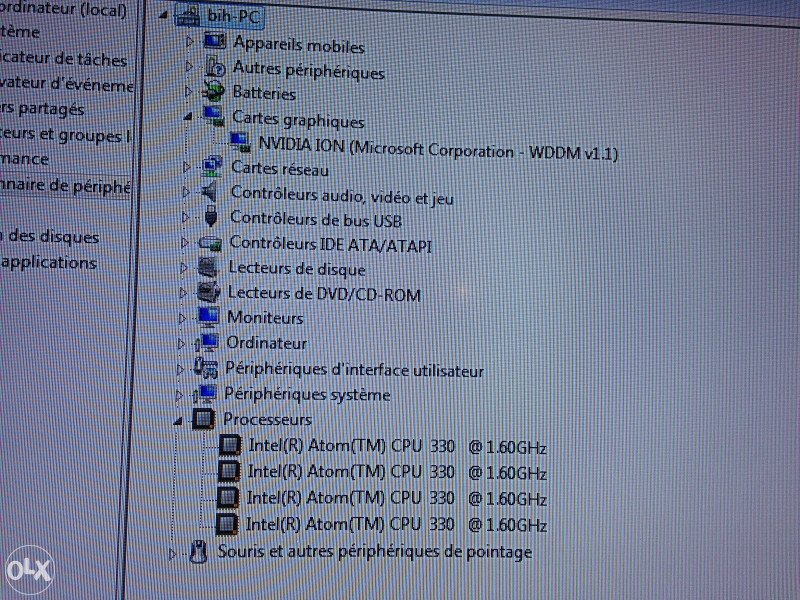Viewport: 800px width, 600px height.
Task: Click the Lecteurs de disque drive icon
Action: click(x=208, y=267)
